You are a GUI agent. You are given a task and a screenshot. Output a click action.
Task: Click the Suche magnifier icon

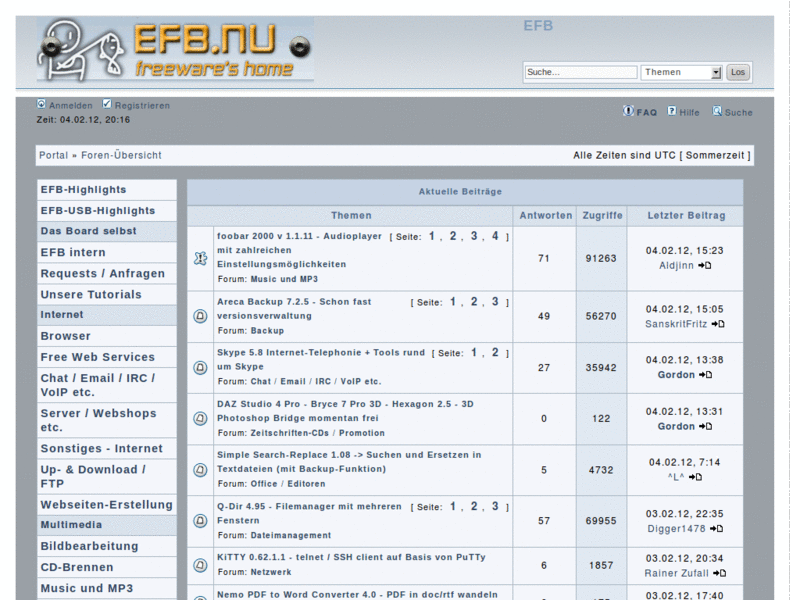[x=717, y=111]
